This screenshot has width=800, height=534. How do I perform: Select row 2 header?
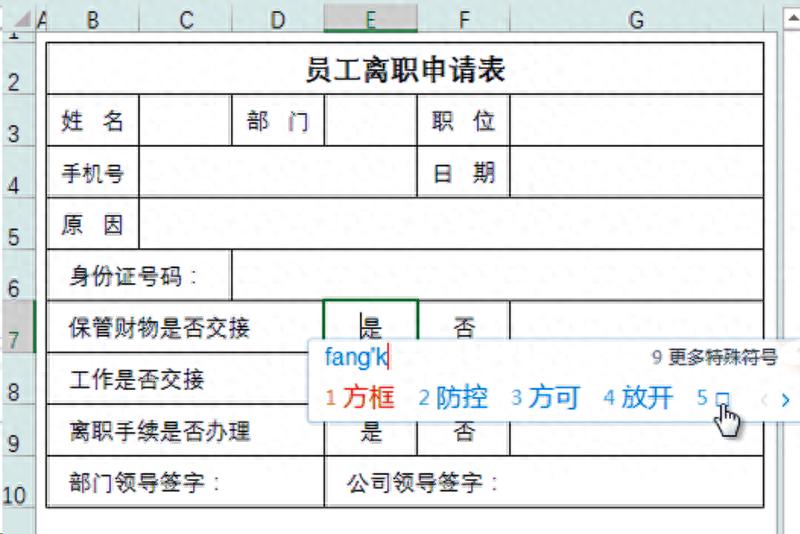point(18,68)
